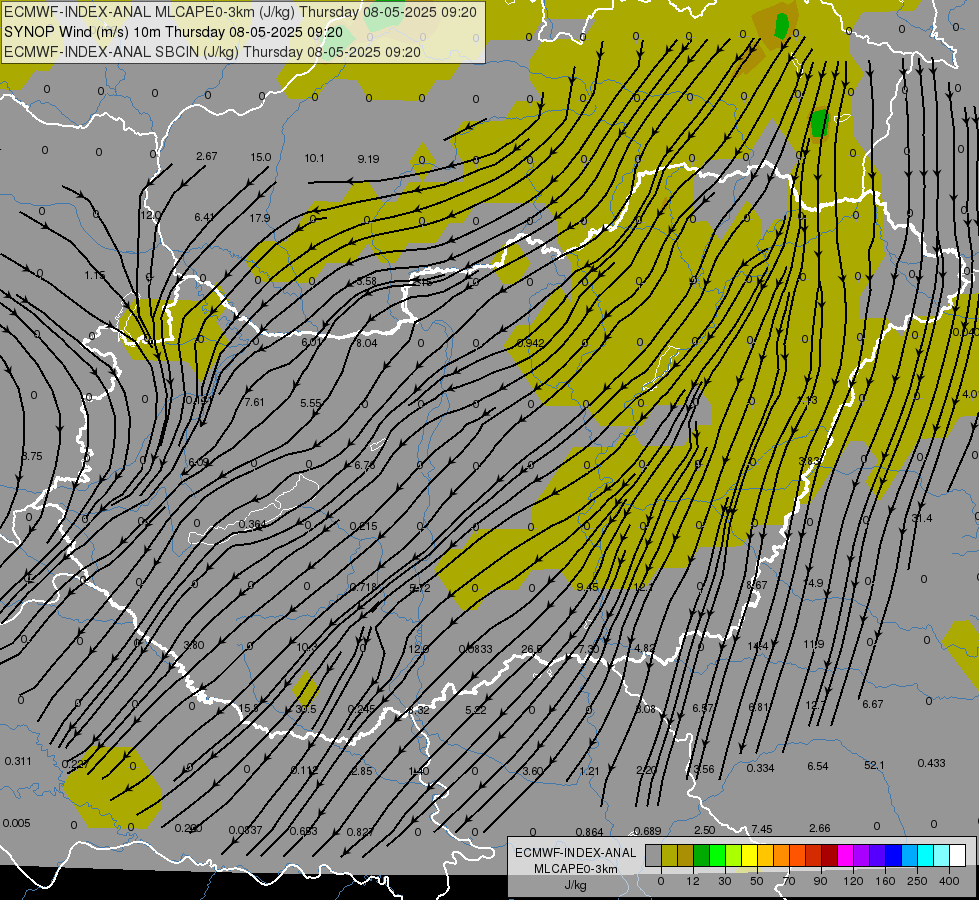Screen dimensions: 979x900
Task: Click the map value 2.67
Action: 207,156
